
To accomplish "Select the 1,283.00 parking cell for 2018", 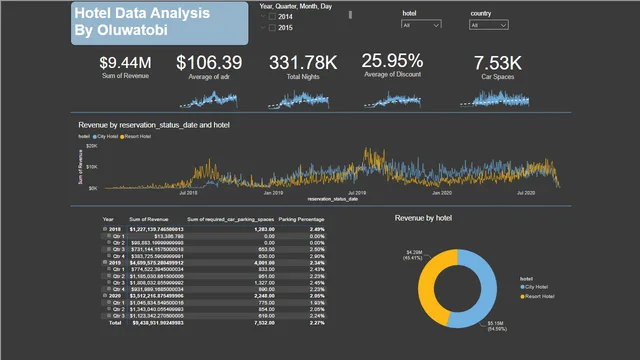I will tap(264, 229).
